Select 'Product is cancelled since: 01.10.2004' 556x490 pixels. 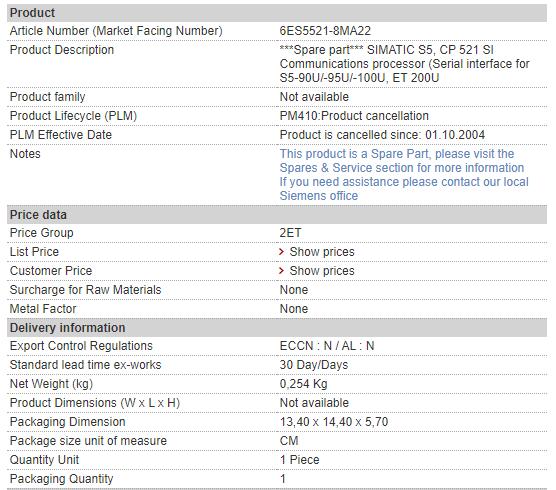point(382,135)
